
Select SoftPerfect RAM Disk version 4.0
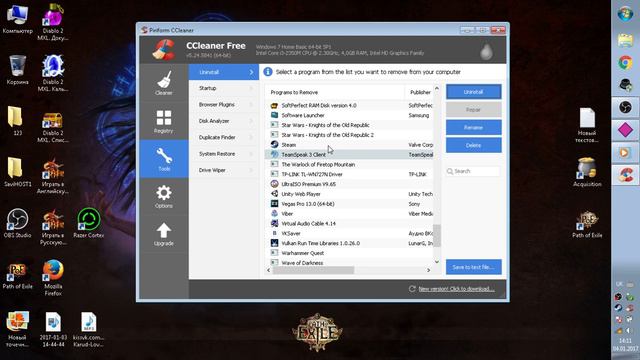click(349, 105)
